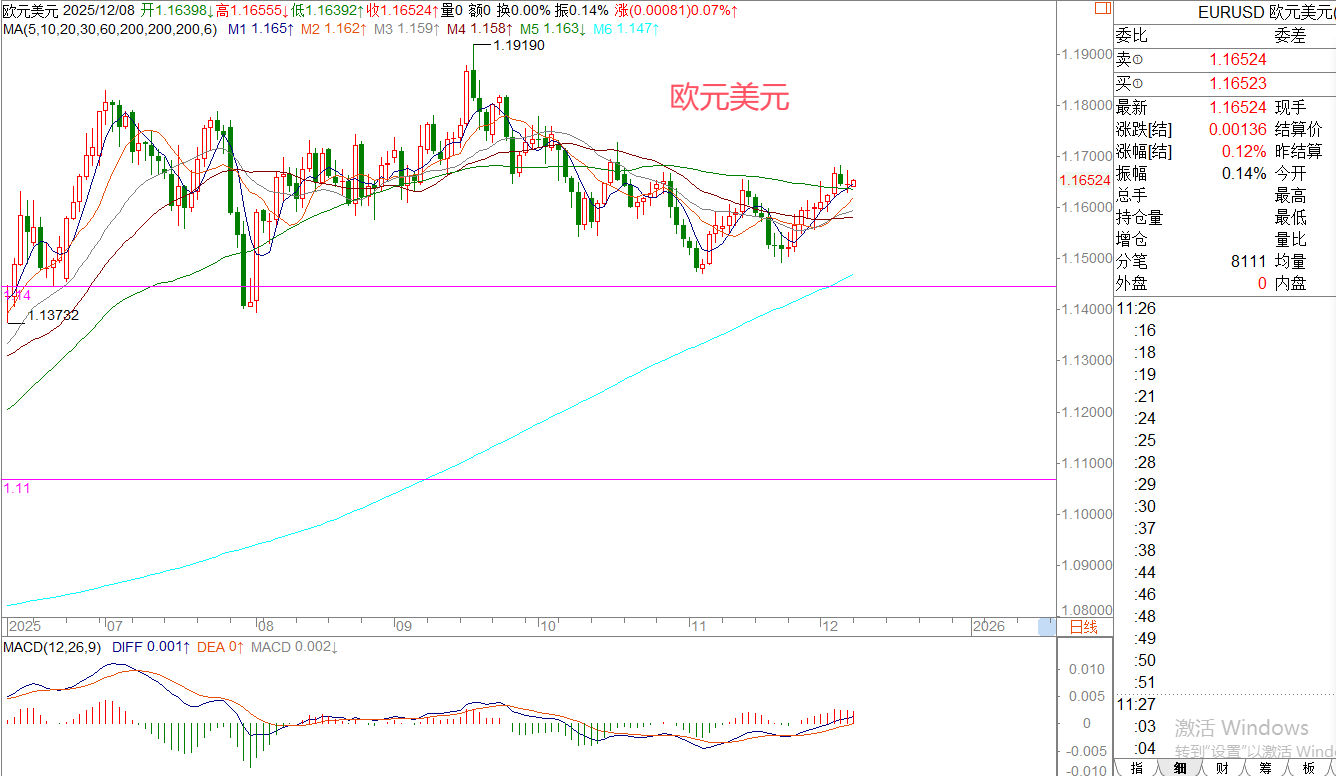Switch to the 财 tab

(x=1223, y=767)
